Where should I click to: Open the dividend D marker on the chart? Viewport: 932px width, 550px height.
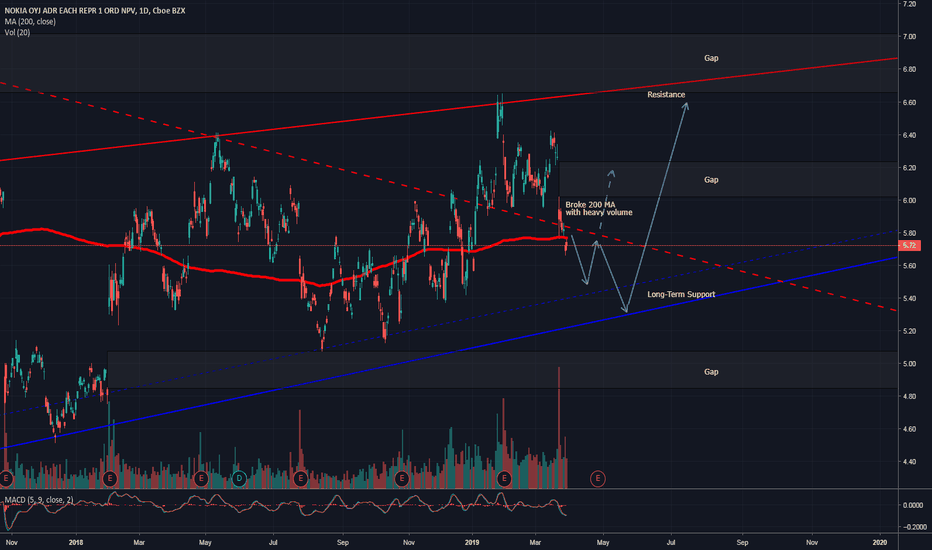tap(239, 478)
